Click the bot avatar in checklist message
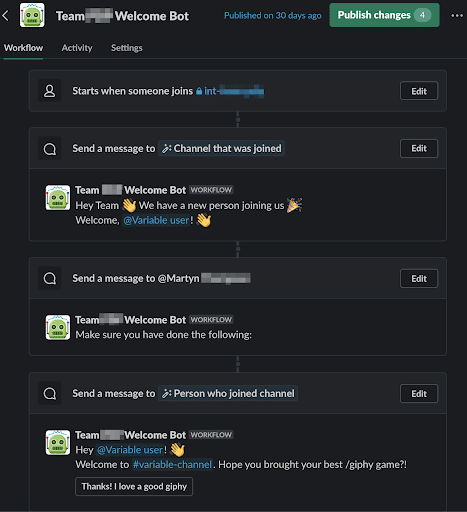 (x=58, y=327)
